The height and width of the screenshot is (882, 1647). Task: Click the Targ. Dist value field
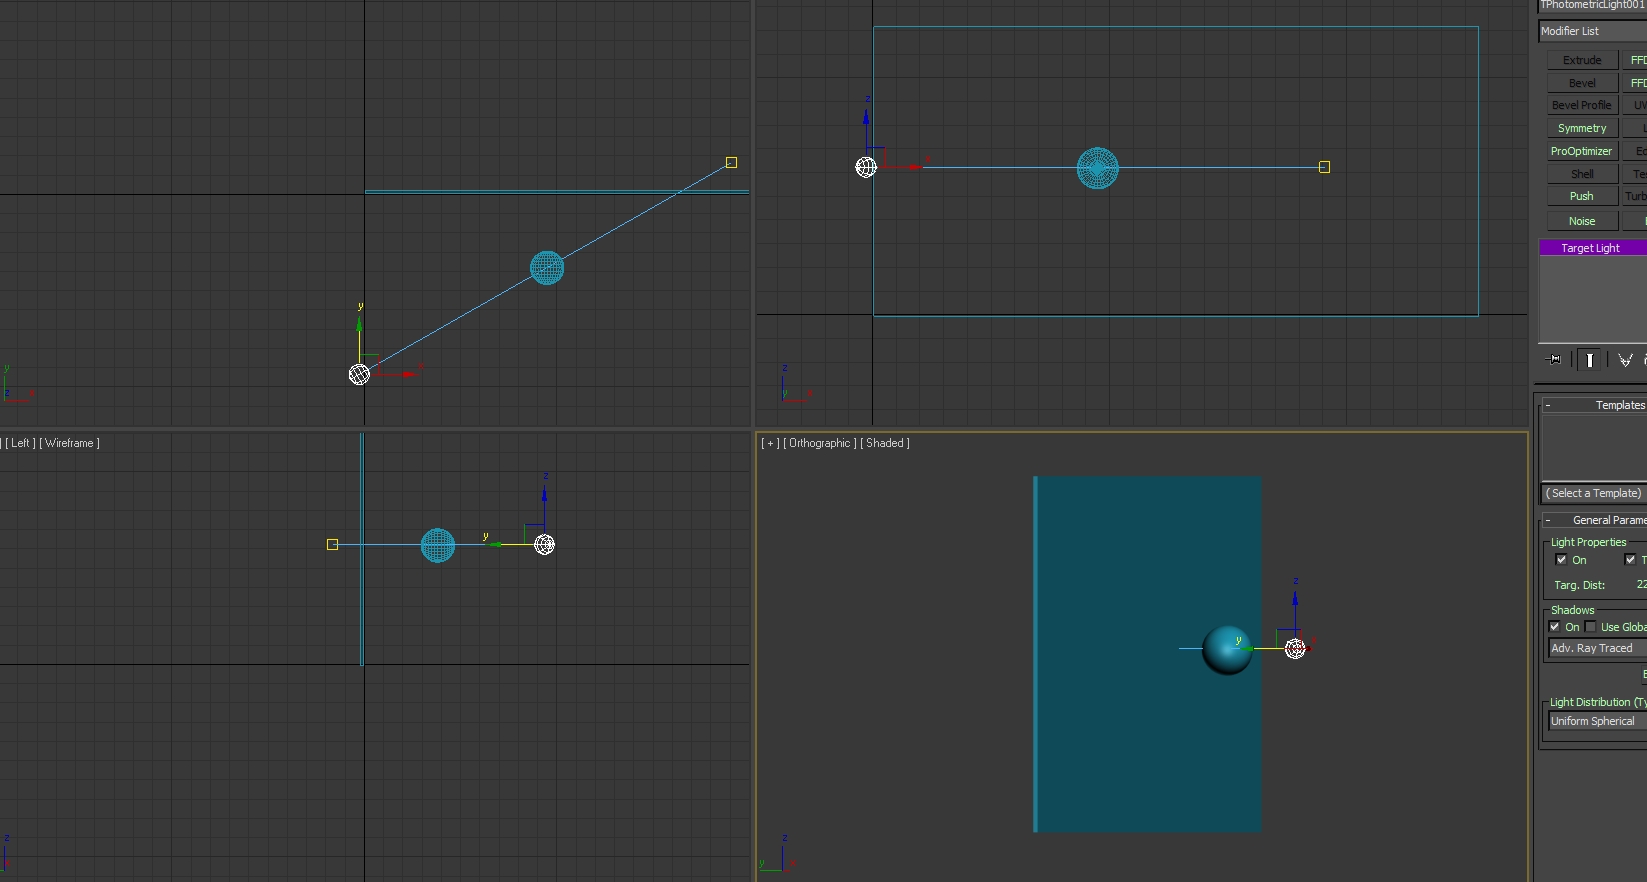pyautogui.click(x=1640, y=585)
